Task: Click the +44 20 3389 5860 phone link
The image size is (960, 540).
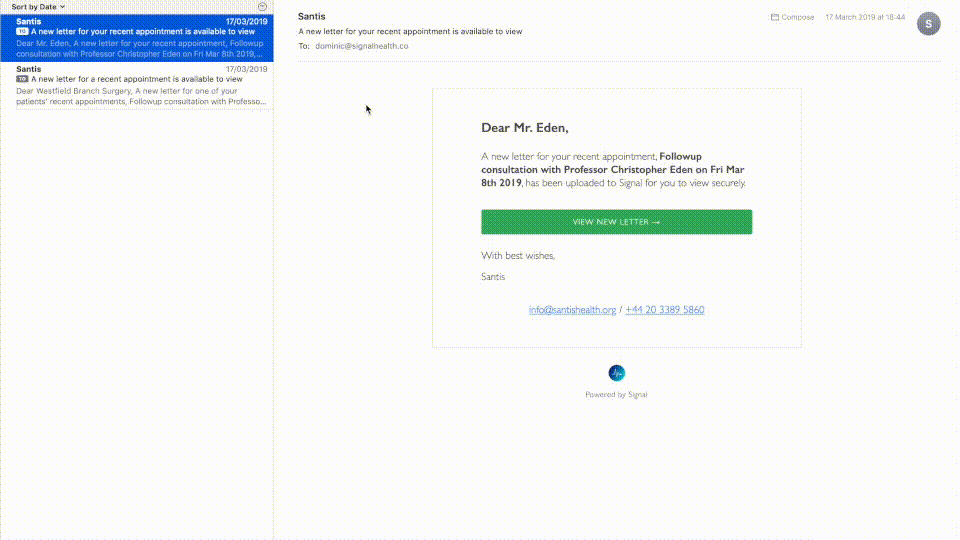Action: (x=665, y=310)
